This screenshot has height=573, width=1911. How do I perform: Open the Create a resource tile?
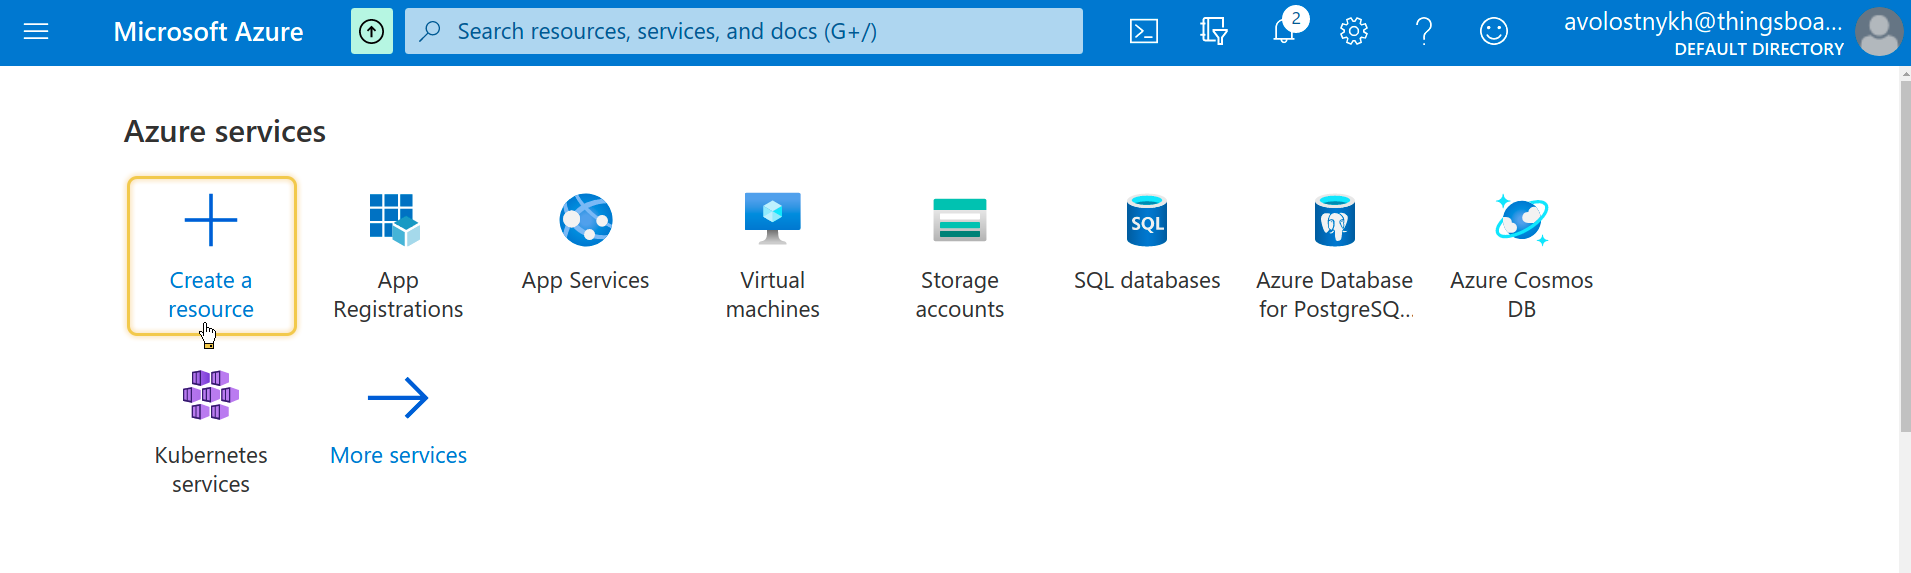coord(211,256)
